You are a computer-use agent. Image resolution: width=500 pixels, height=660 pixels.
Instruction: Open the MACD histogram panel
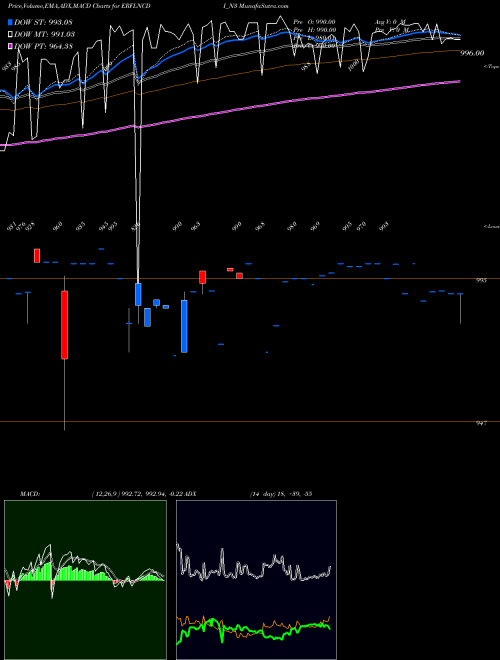(85, 580)
